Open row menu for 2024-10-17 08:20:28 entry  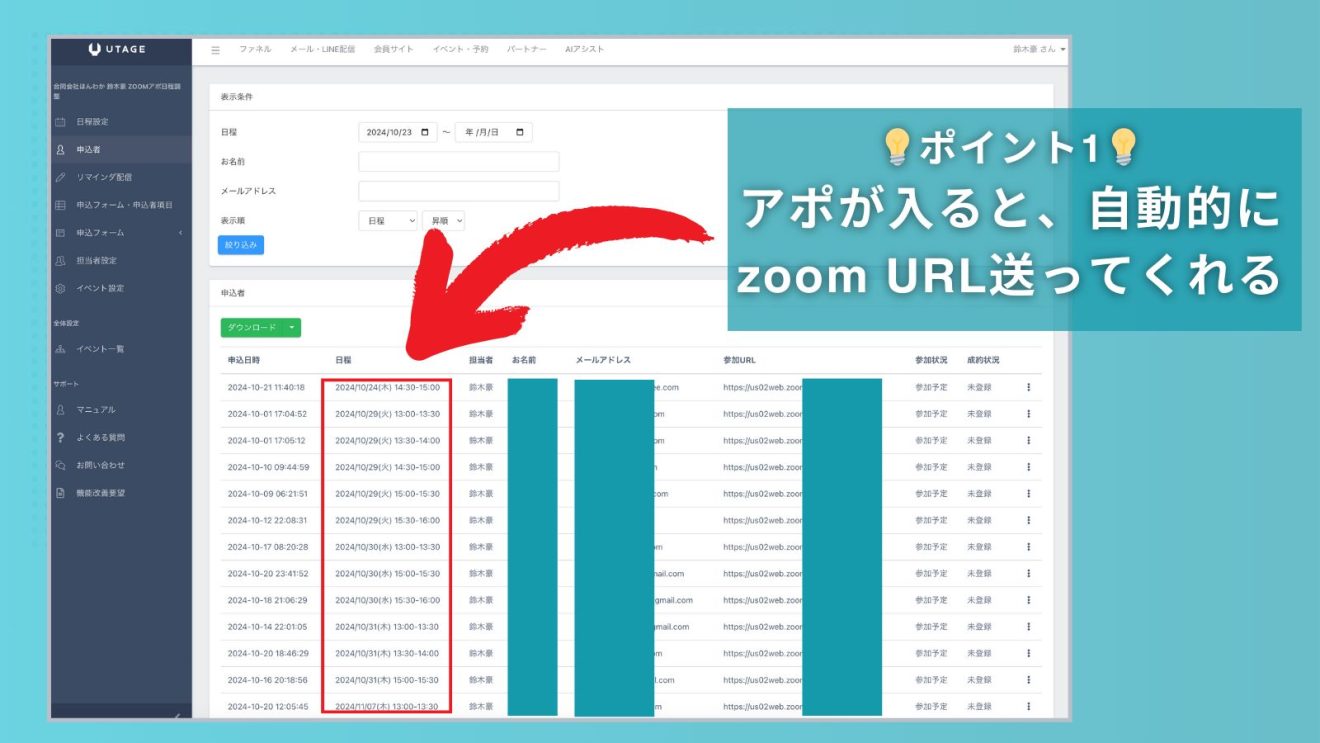click(1028, 547)
